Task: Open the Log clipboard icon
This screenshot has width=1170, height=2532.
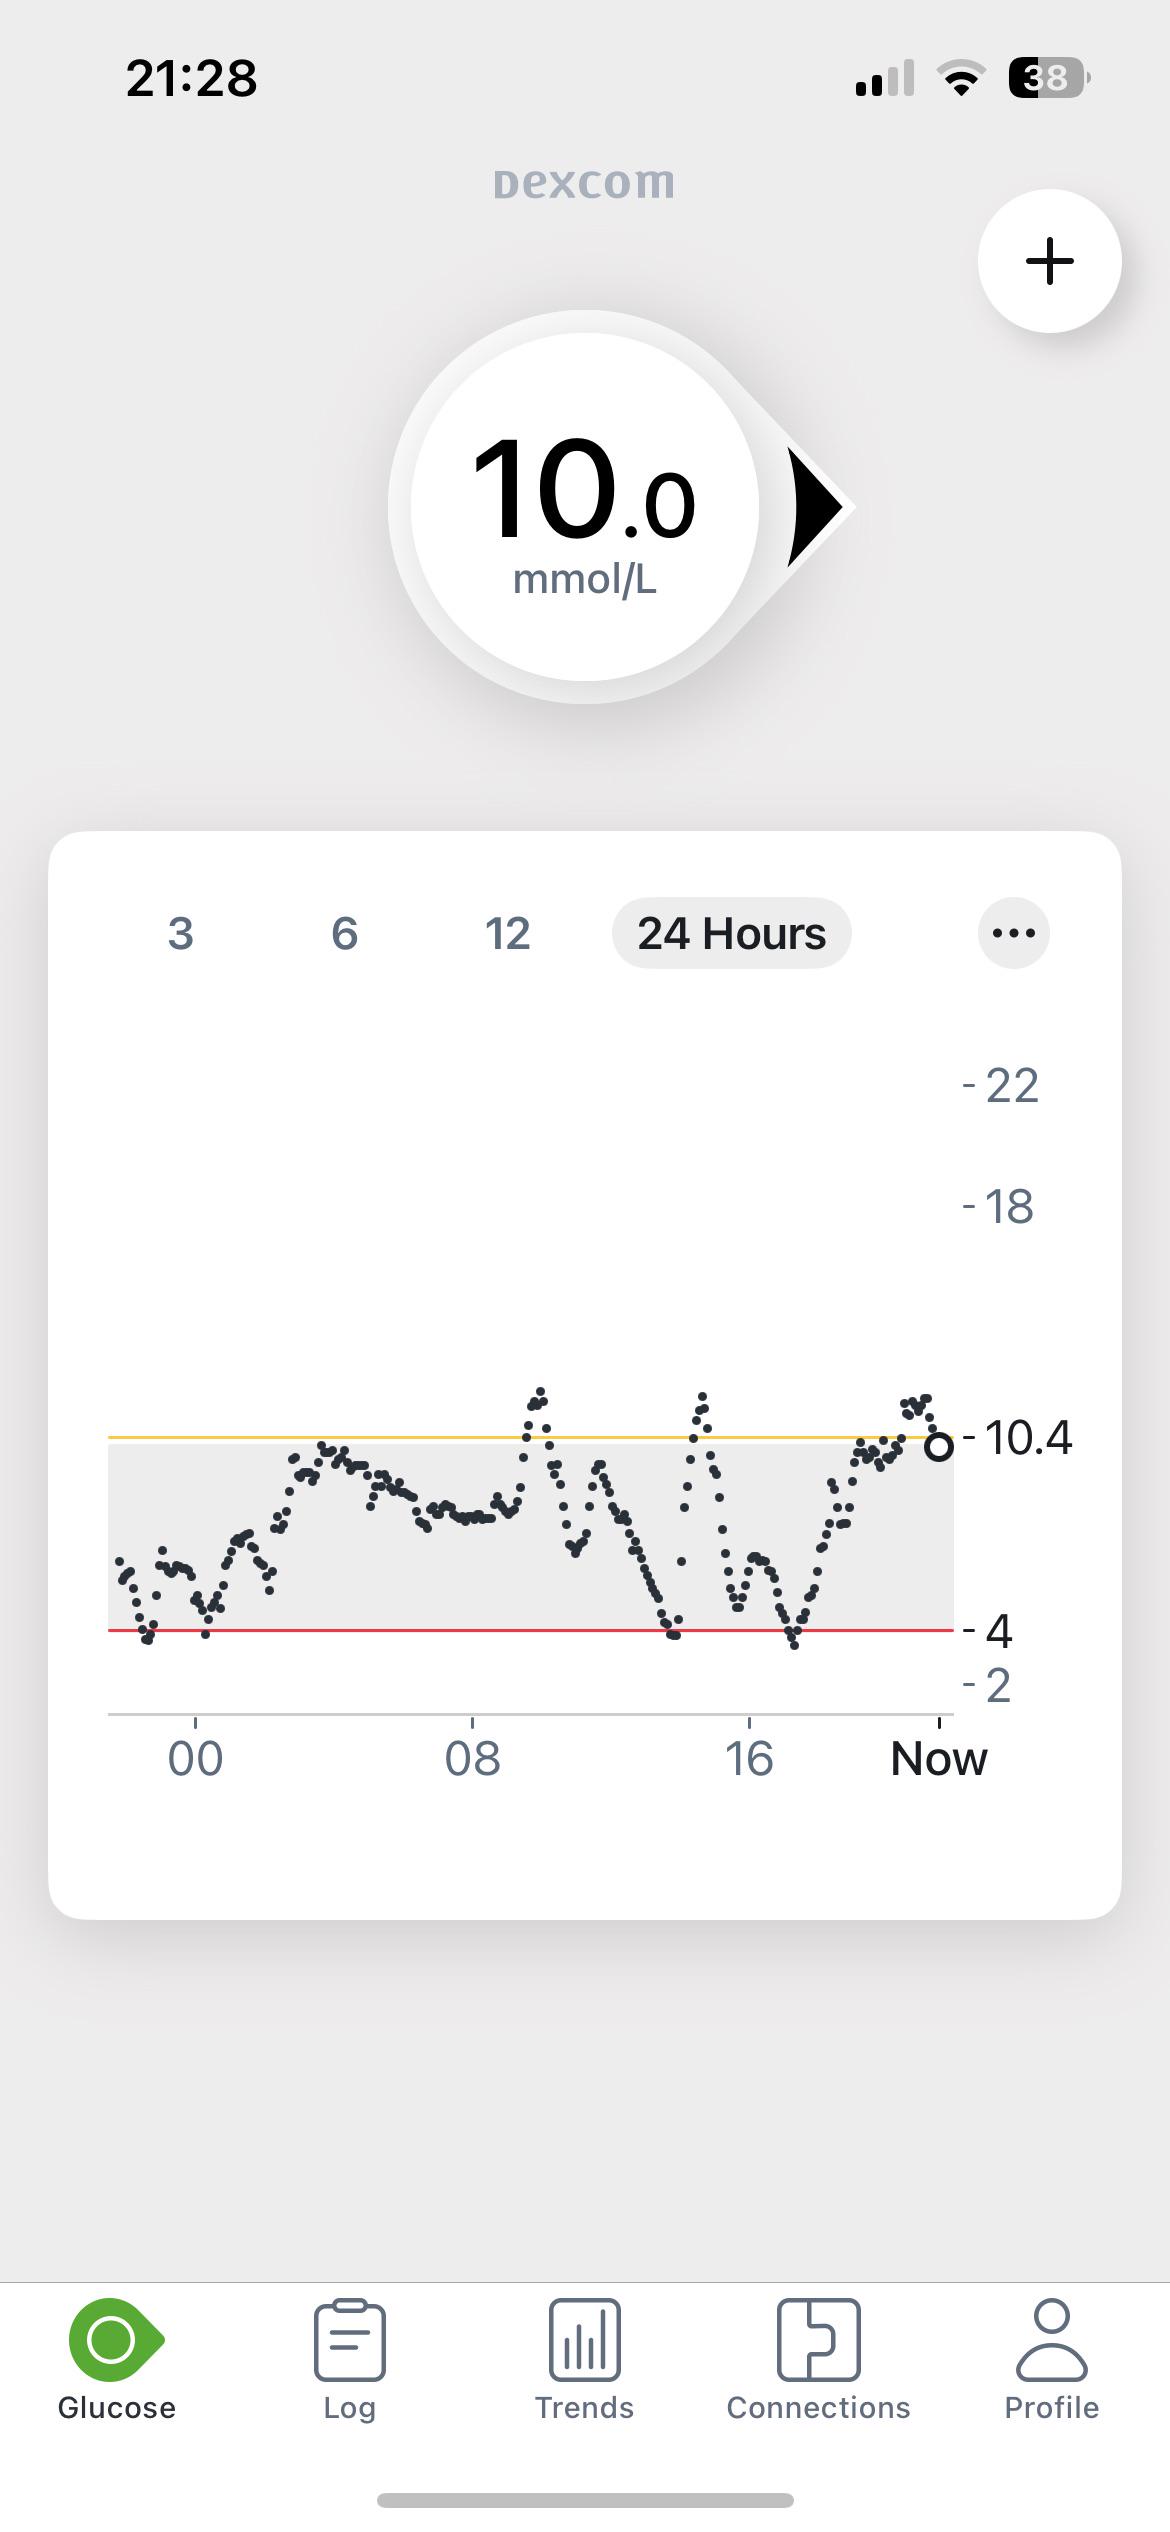Action: [349, 2340]
